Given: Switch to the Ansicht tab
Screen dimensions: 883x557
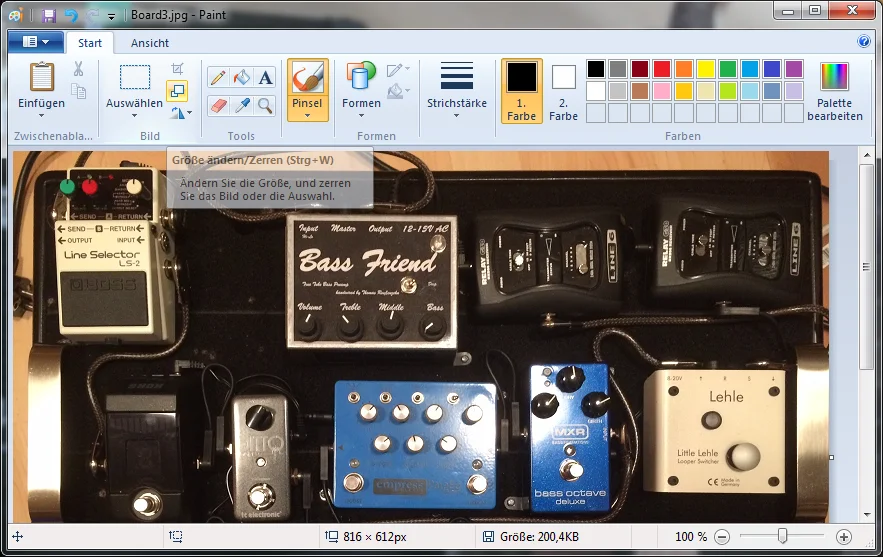Looking at the screenshot, I should pyautogui.click(x=149, y=43).
